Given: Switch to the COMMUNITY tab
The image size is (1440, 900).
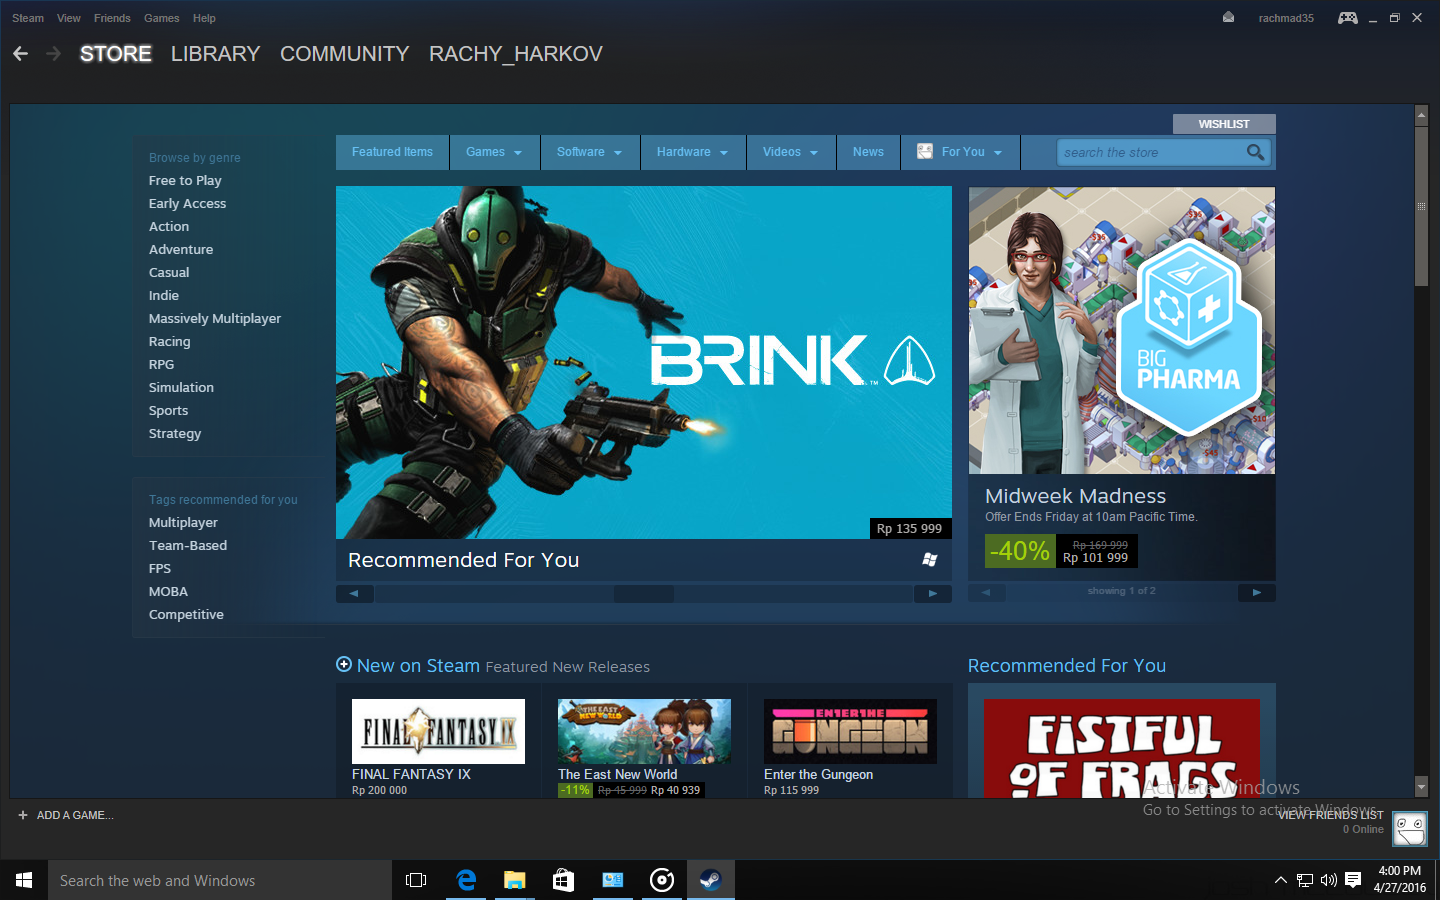Looking at the screenshot, I should click(x=345, y=54).
